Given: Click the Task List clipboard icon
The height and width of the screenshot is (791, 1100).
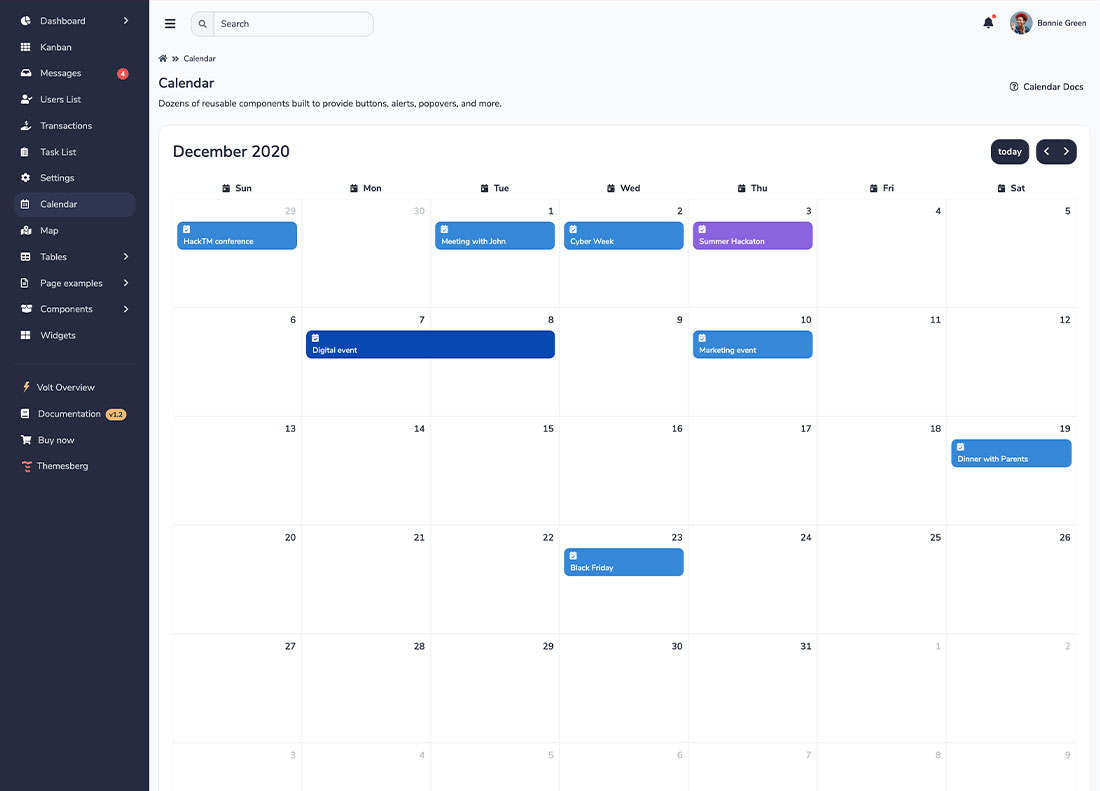Looking at the screenshot, I should pos(25,152).
